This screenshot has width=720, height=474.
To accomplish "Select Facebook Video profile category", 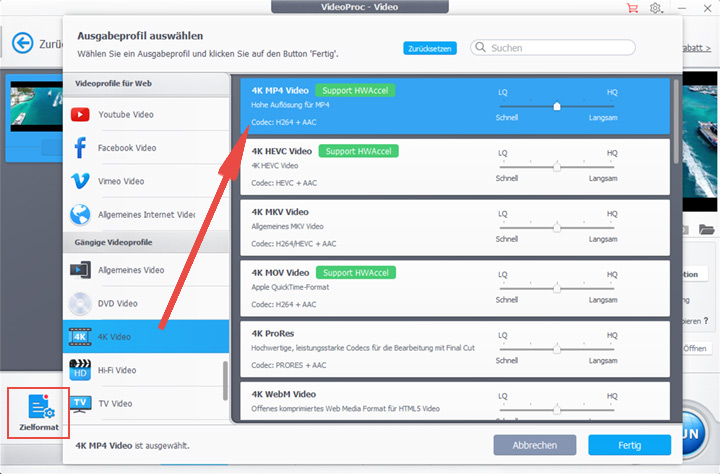I will (146, 147).
